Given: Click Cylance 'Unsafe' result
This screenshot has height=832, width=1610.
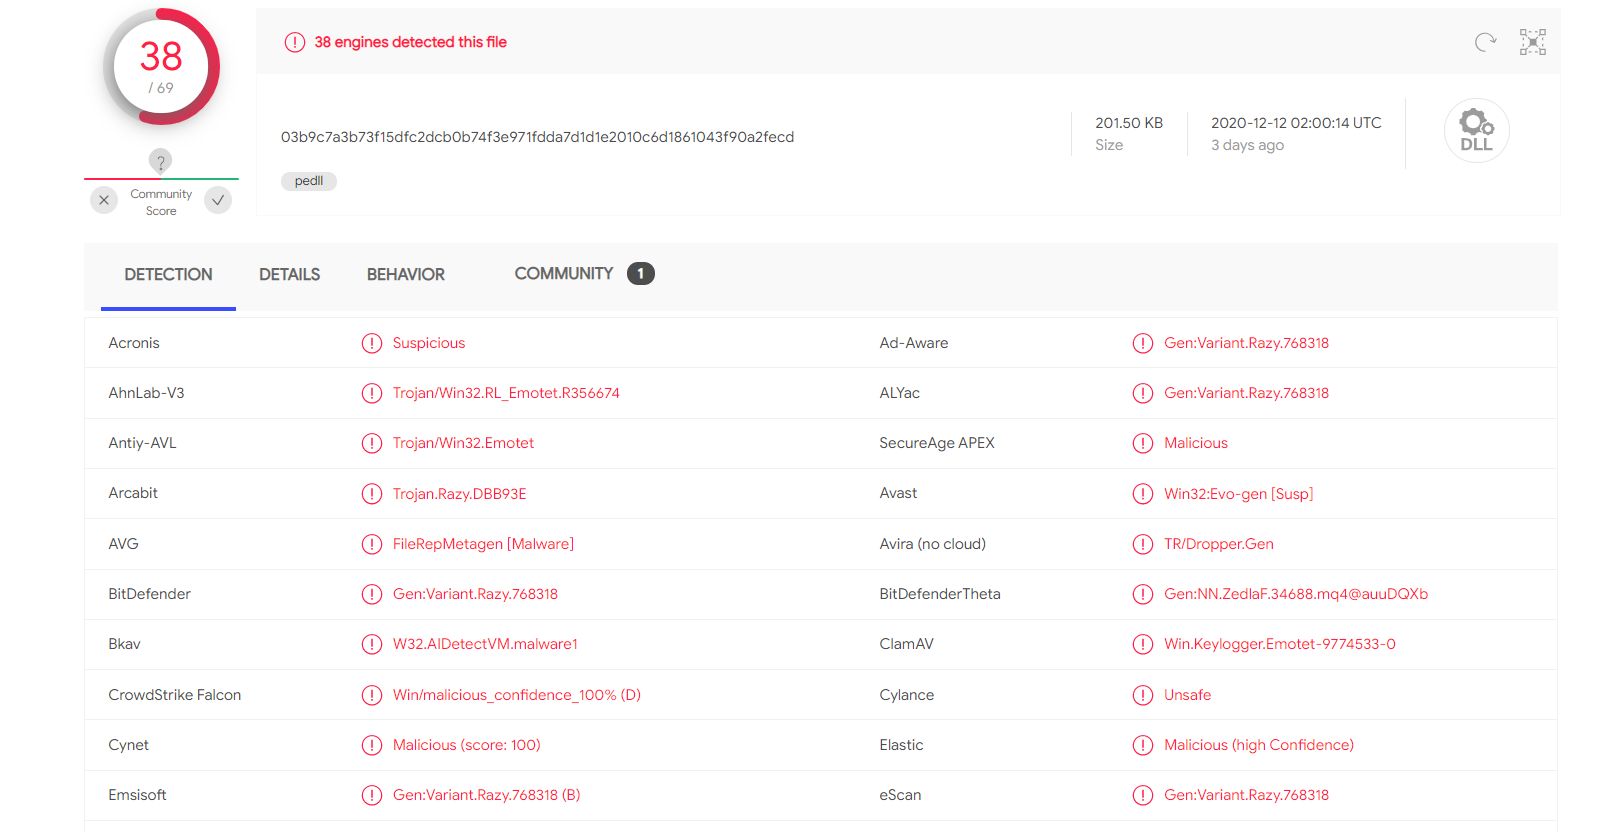Looking at the screenshot, I should coord(1187,695).
